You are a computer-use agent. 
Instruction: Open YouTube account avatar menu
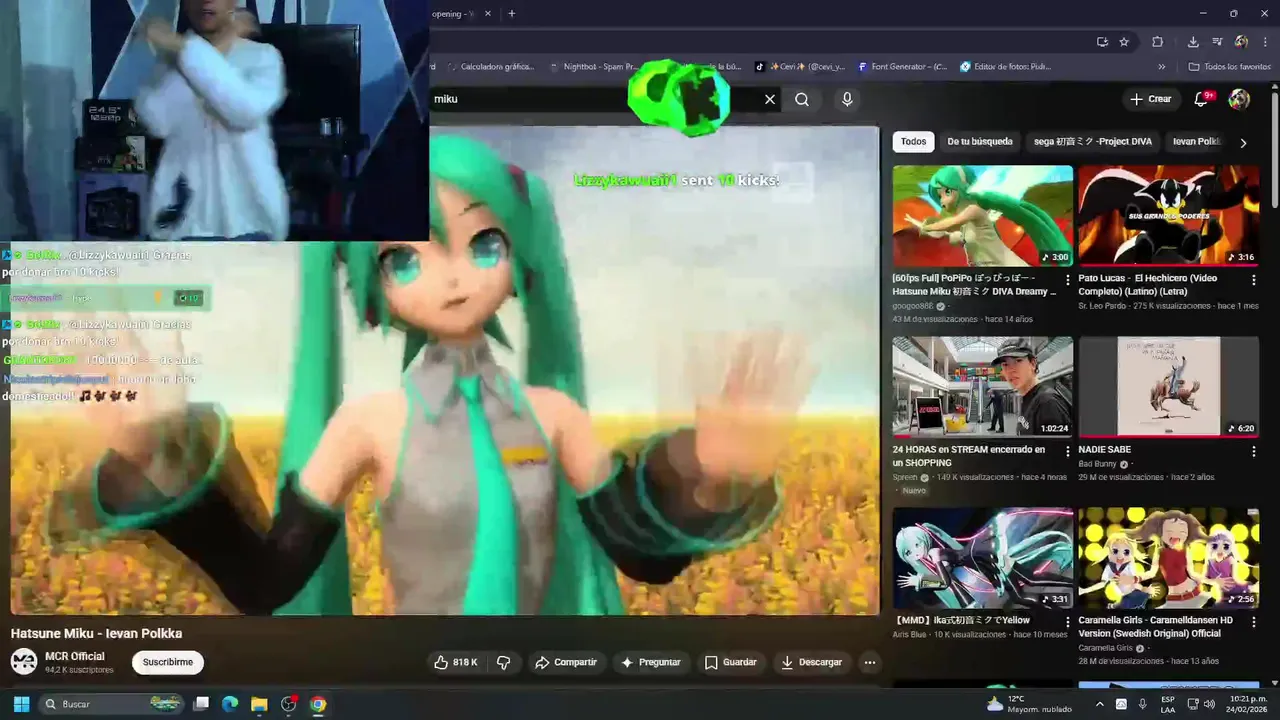[x=1239, y=99]
